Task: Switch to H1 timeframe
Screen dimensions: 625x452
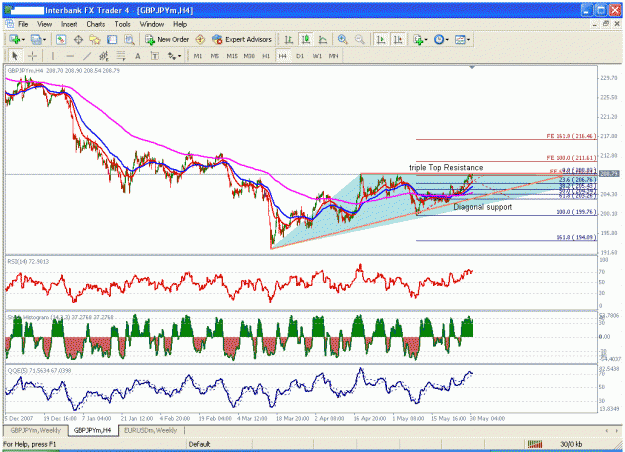Action: coord(266,56)
